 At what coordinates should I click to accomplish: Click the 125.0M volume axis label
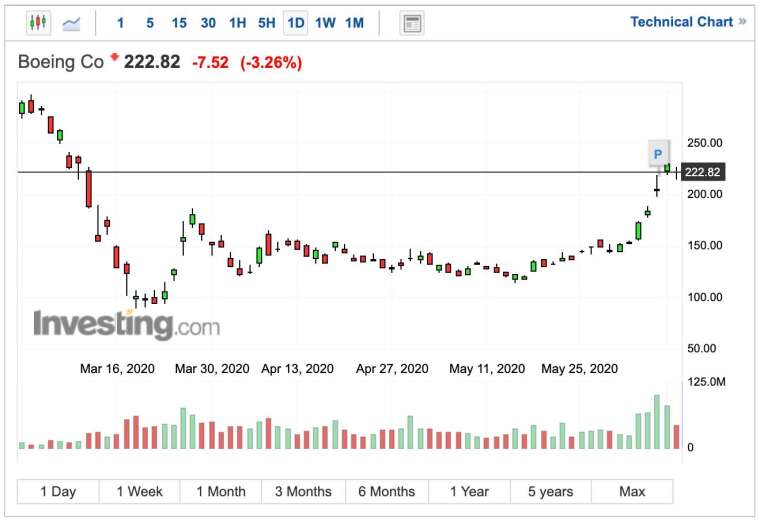706,382
